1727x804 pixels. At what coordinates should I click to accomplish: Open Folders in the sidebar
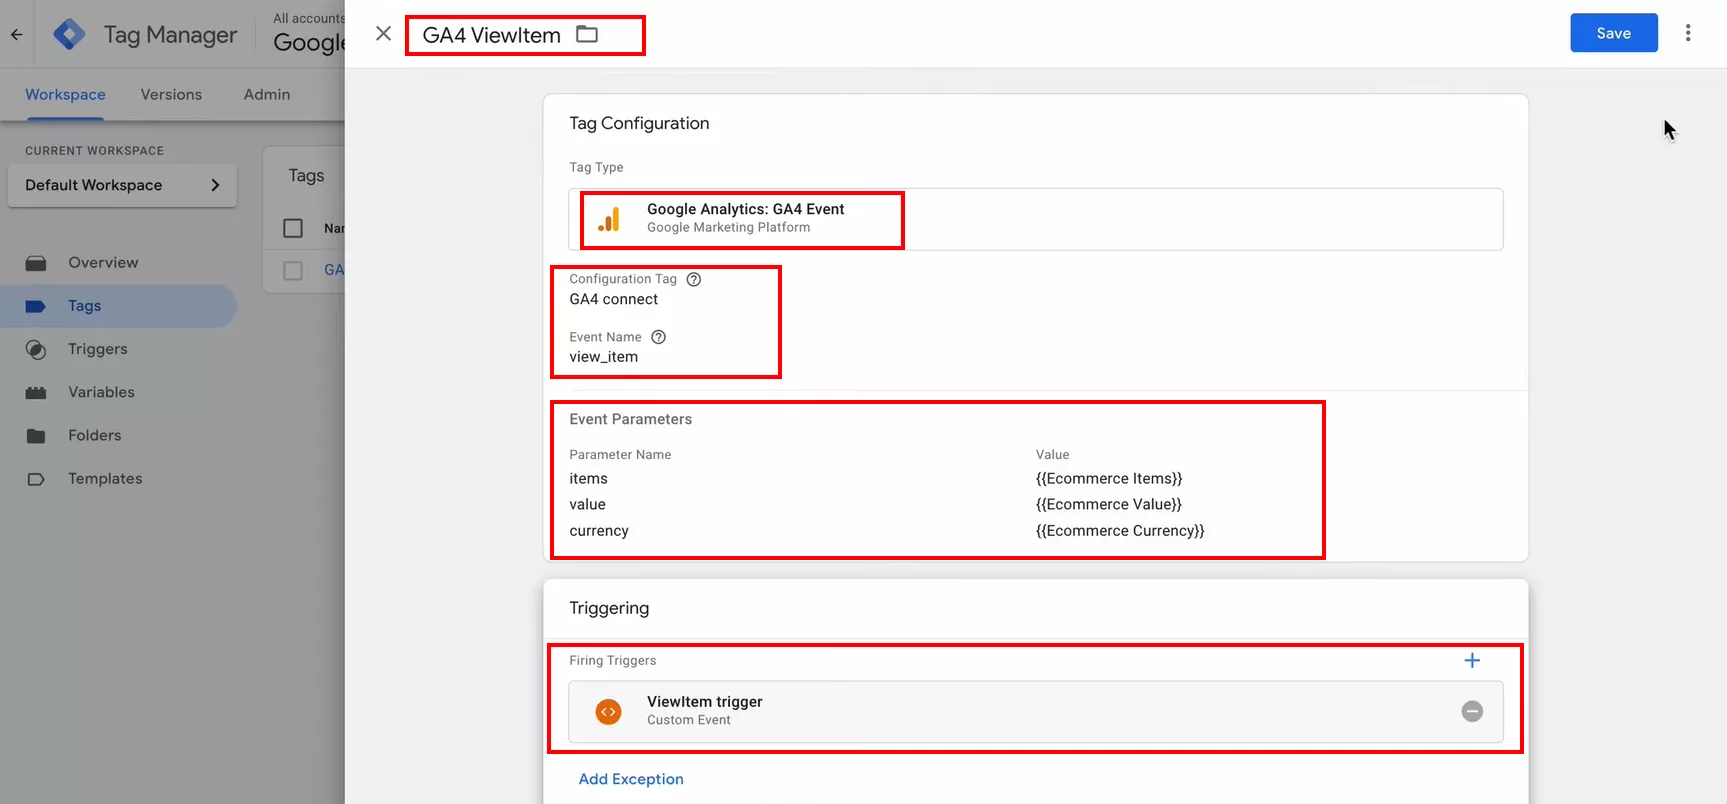pyautogui.click(x=95, y=435)
